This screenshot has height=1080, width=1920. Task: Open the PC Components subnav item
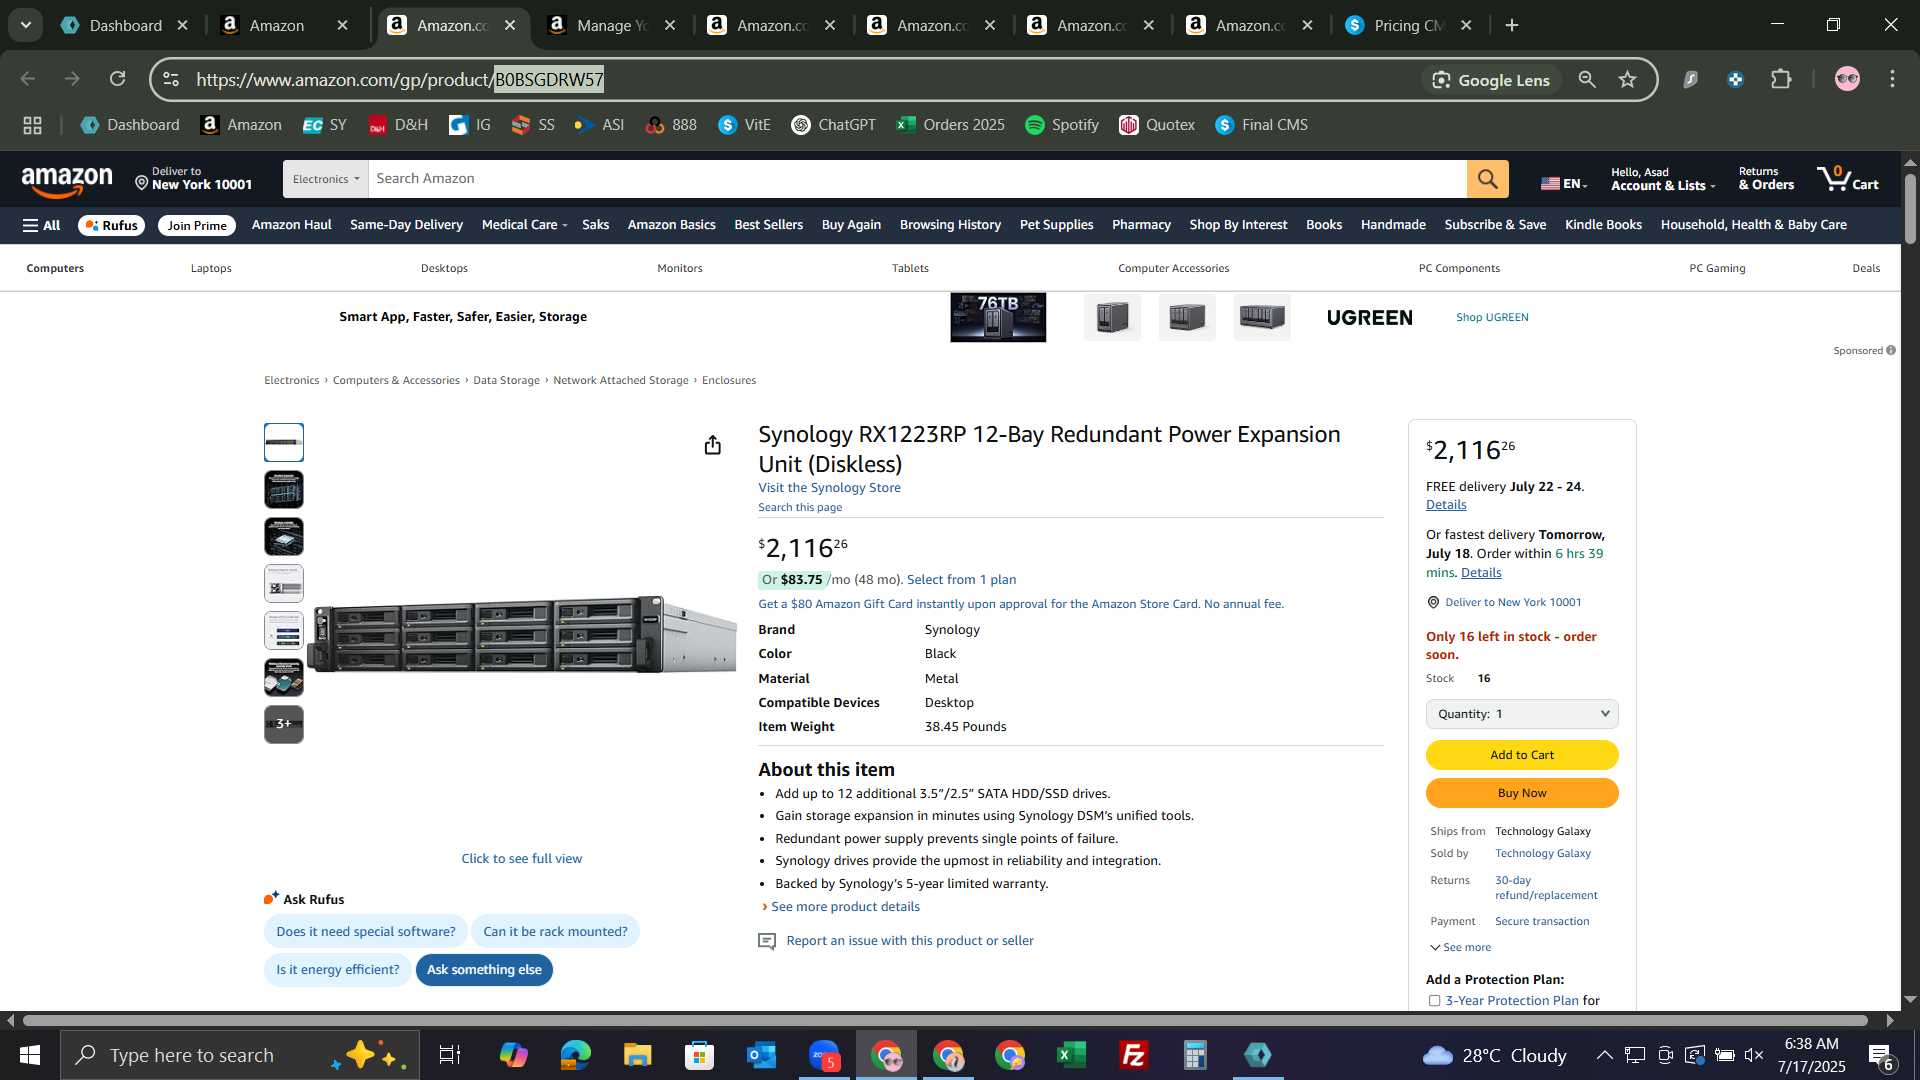coord(1459,268)
